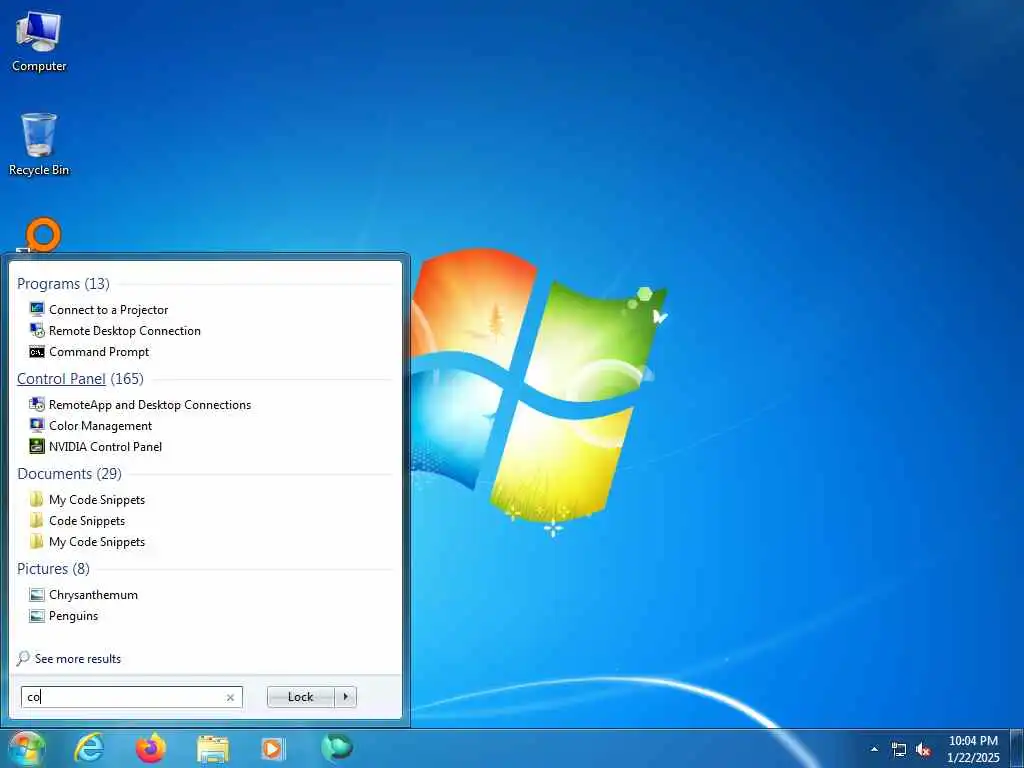Open the Control Panel results header link

pos(61,379)
